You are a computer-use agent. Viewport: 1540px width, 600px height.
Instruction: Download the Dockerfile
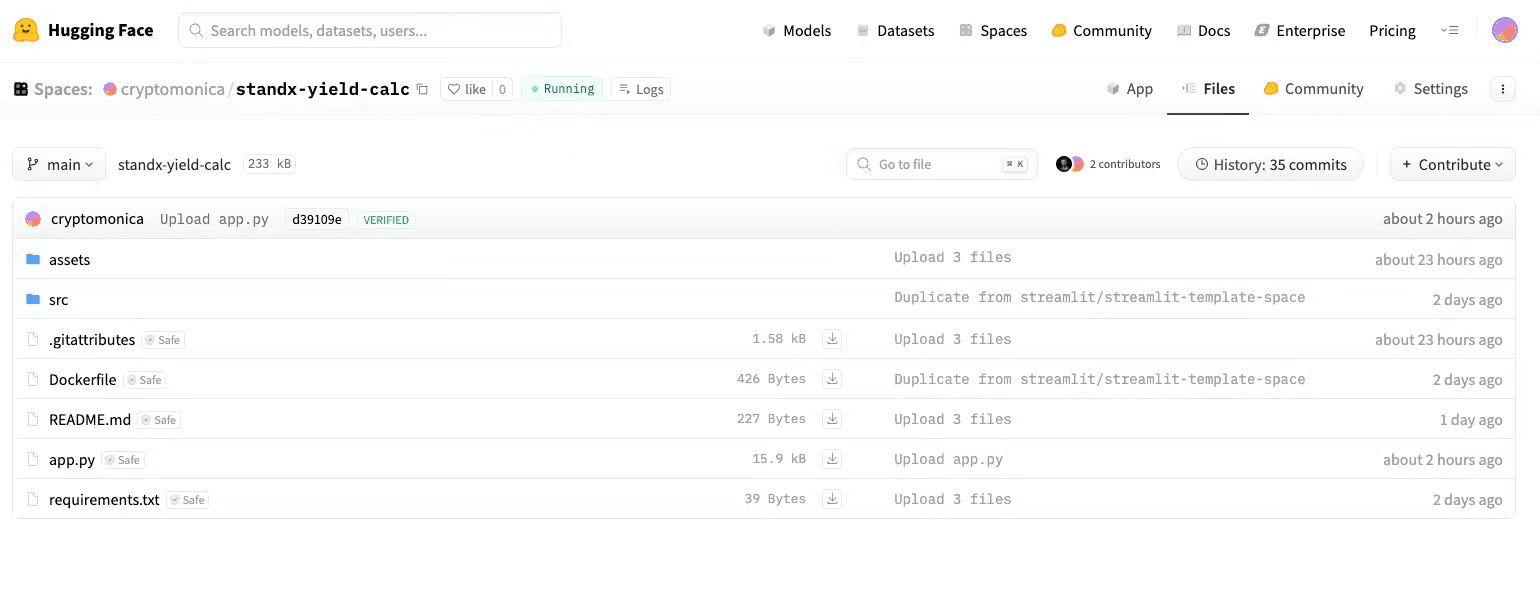pos(832,379)
